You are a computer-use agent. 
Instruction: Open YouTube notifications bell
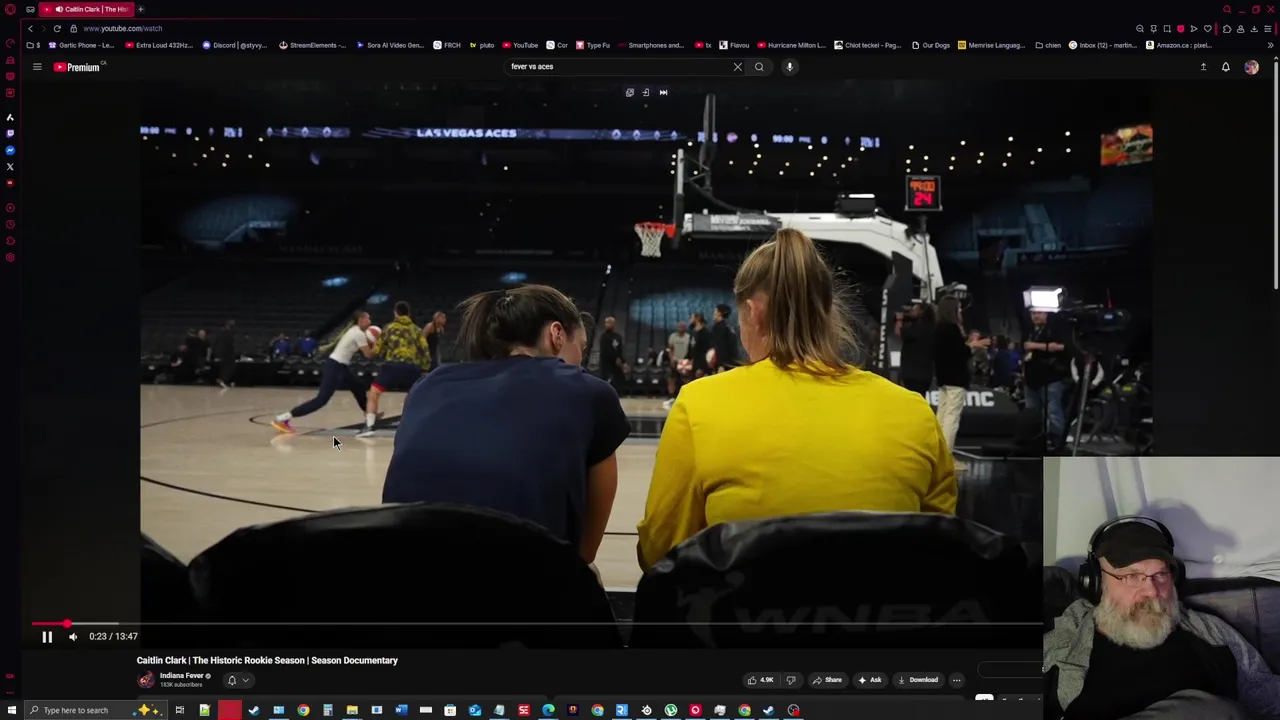(1225, 67)
